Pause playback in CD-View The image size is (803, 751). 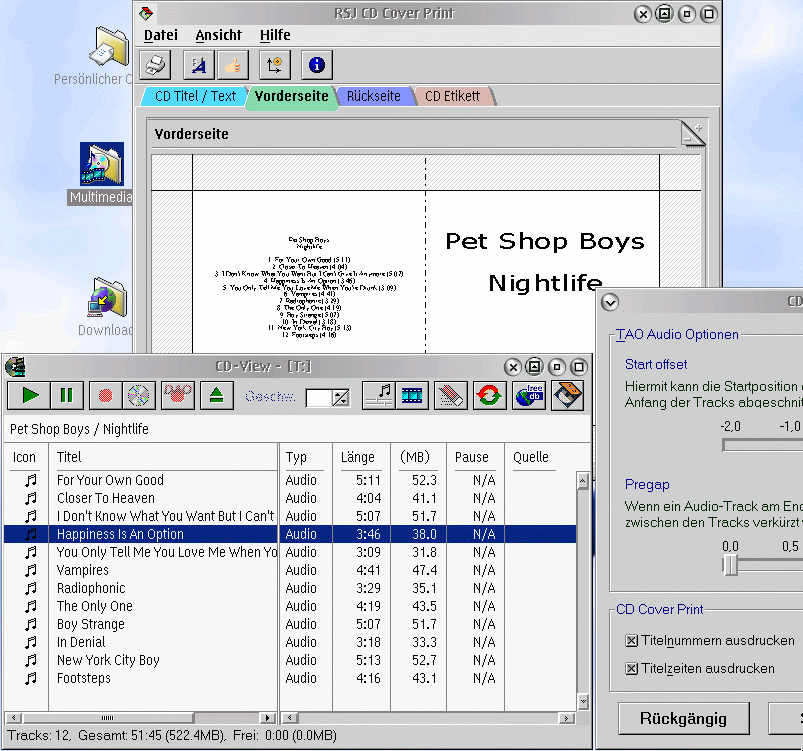click(x=67, y=395)
